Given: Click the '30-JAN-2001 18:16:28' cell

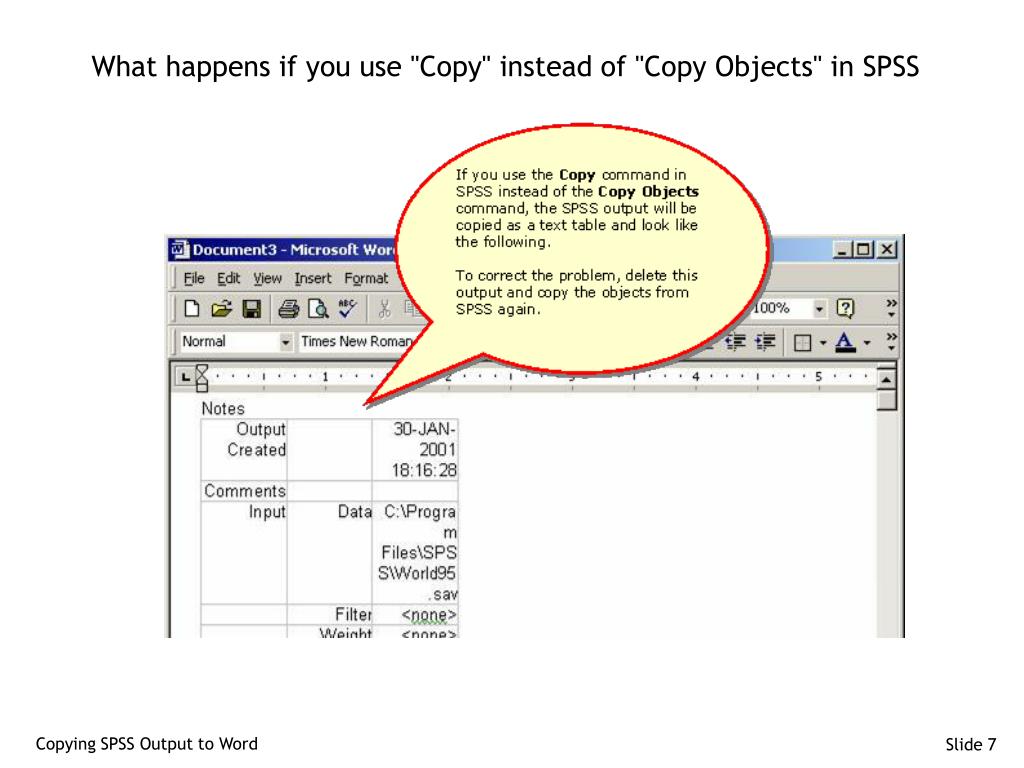Looking at the screenshot, I should (415, 449).
